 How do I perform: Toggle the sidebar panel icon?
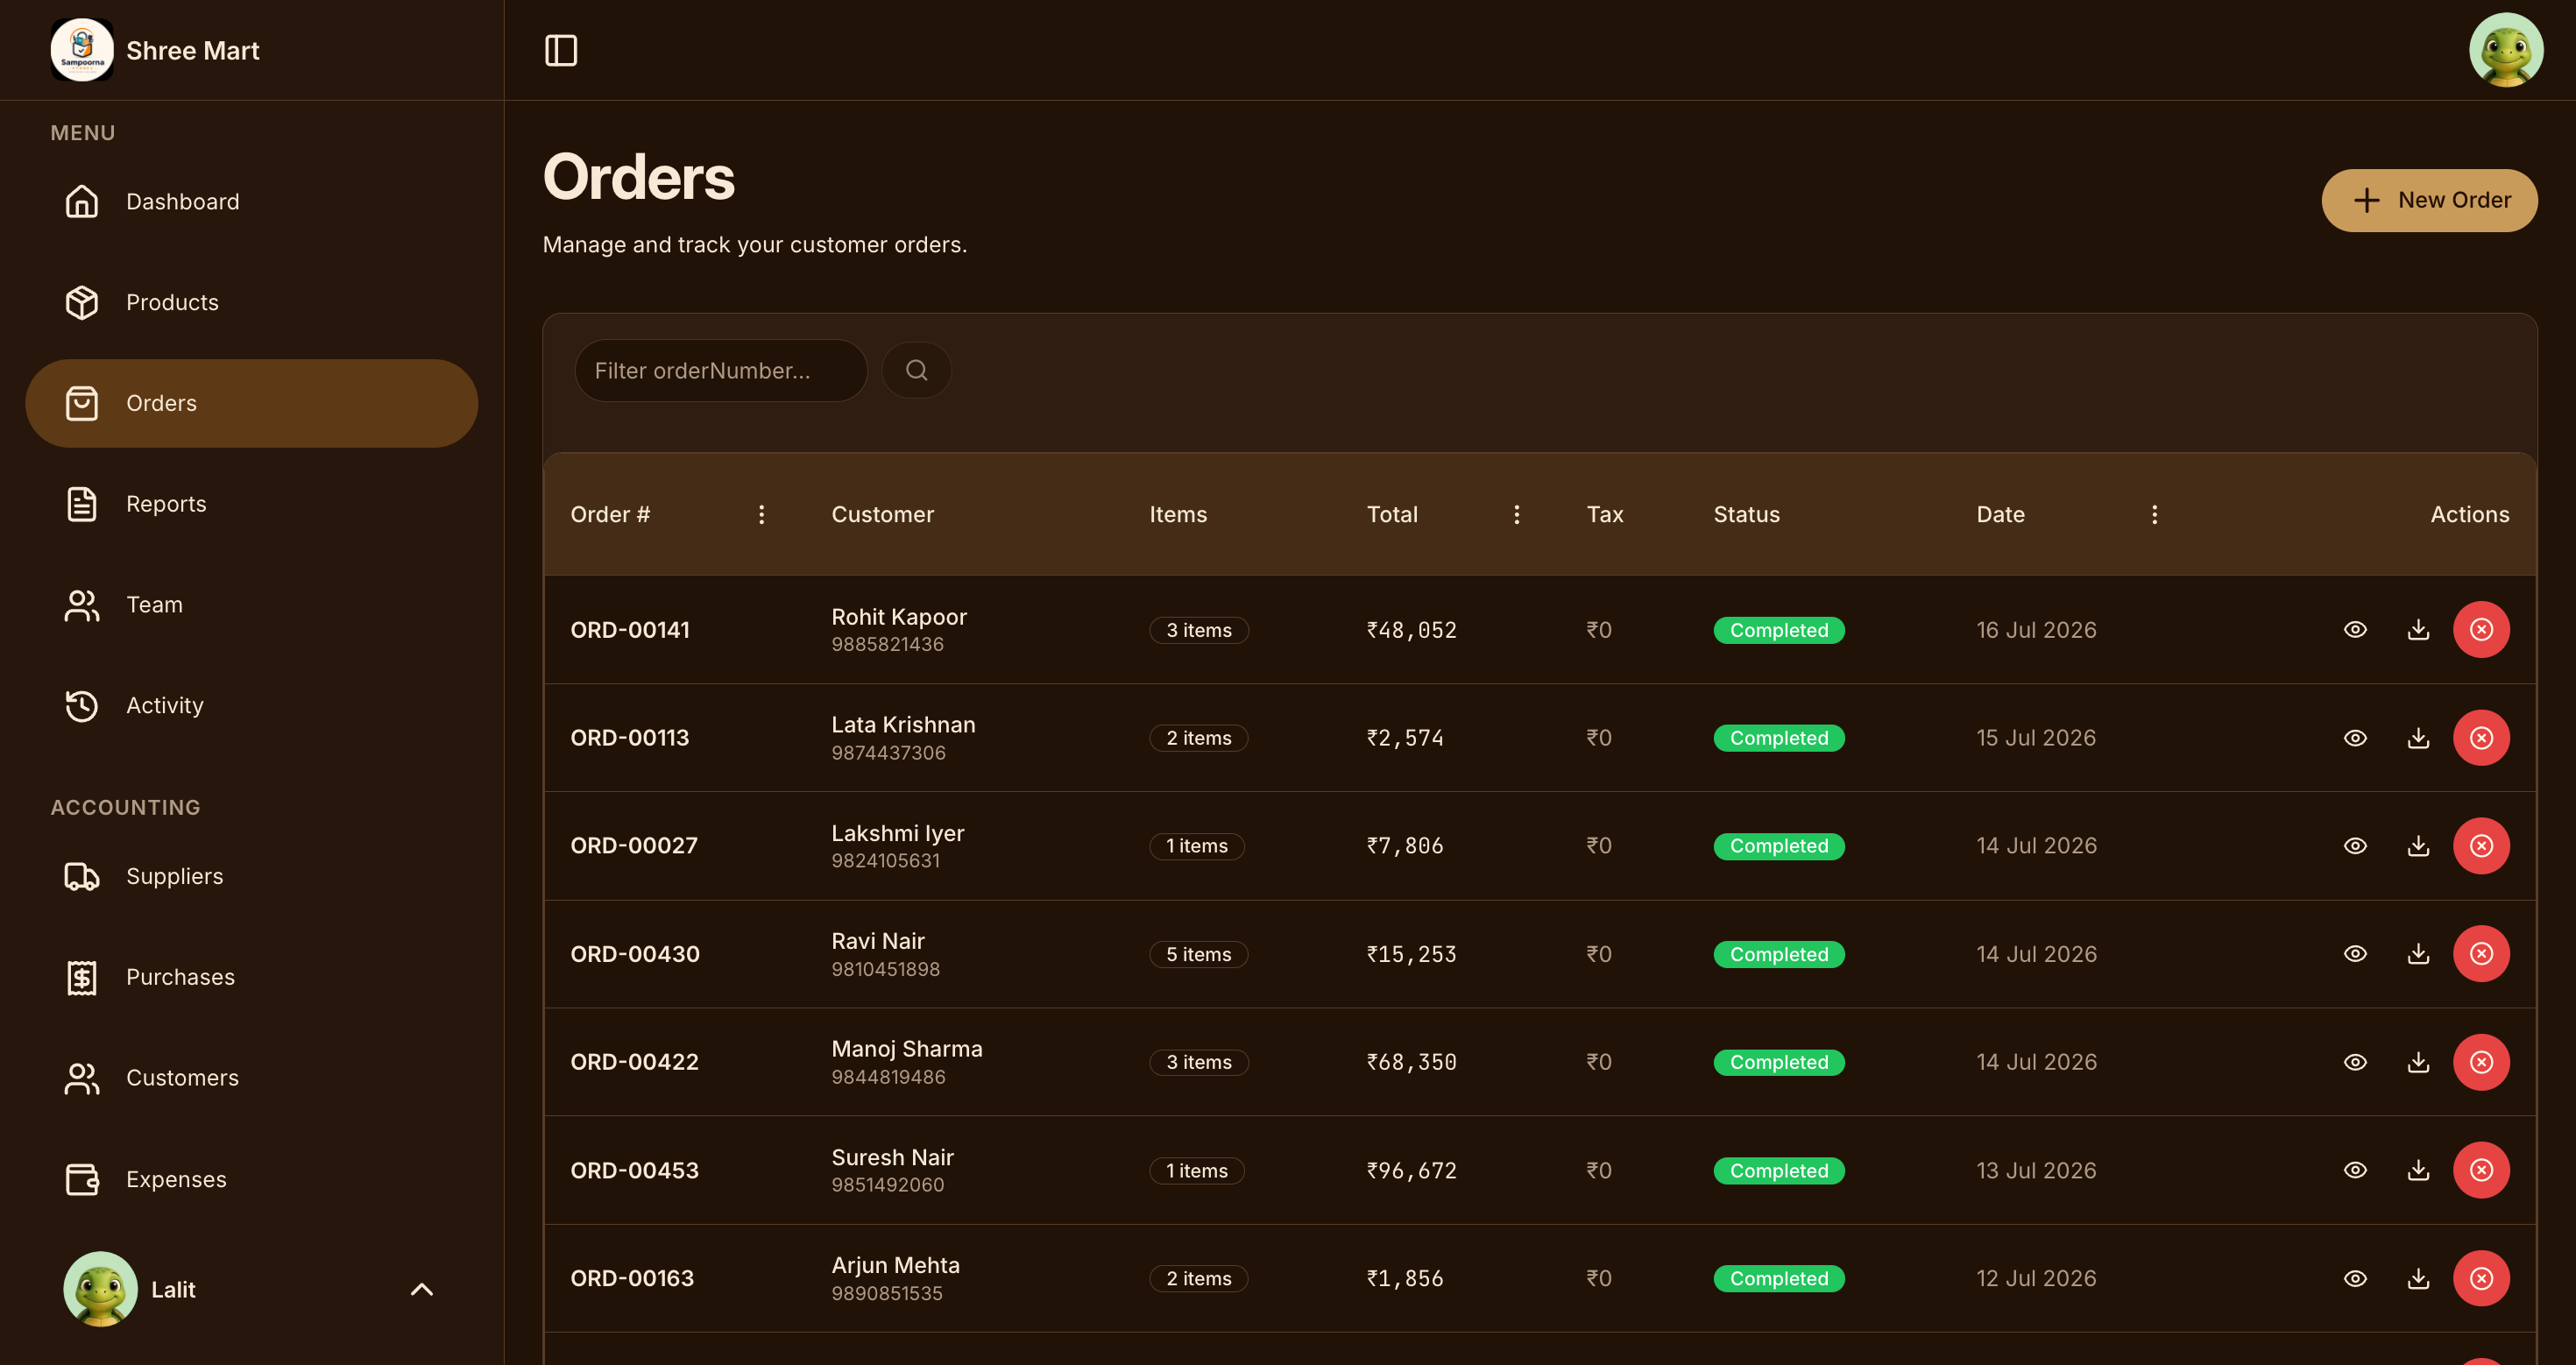[561, 50]
